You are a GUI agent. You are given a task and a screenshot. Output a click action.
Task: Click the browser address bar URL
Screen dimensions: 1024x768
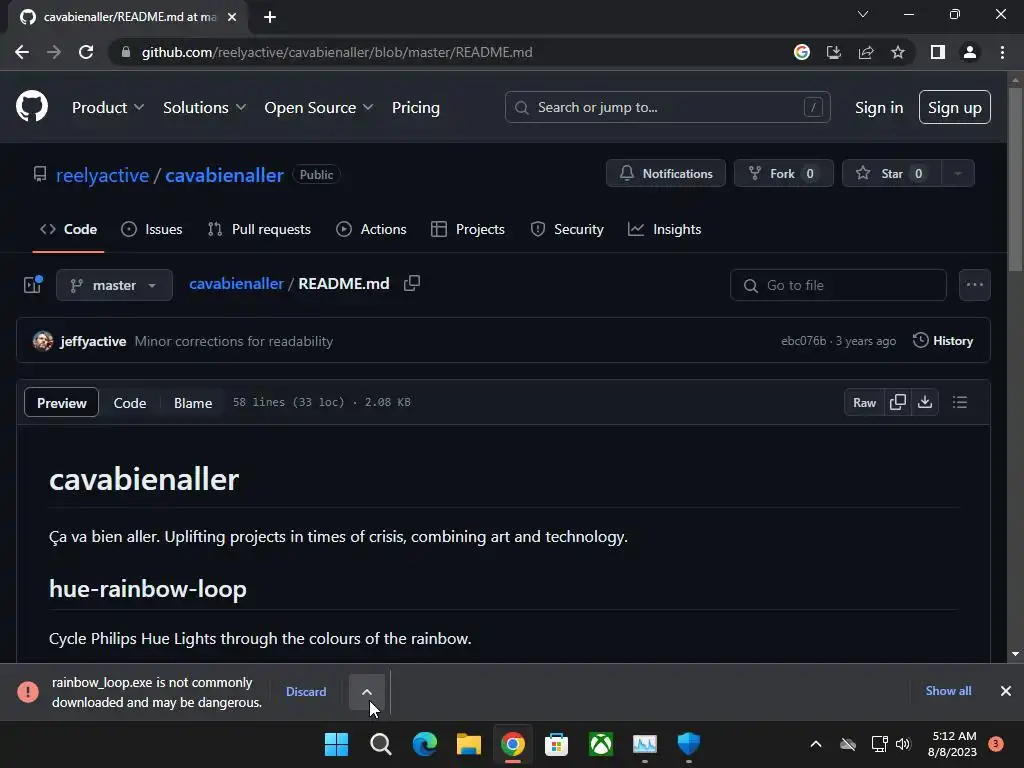coord(337,52)
